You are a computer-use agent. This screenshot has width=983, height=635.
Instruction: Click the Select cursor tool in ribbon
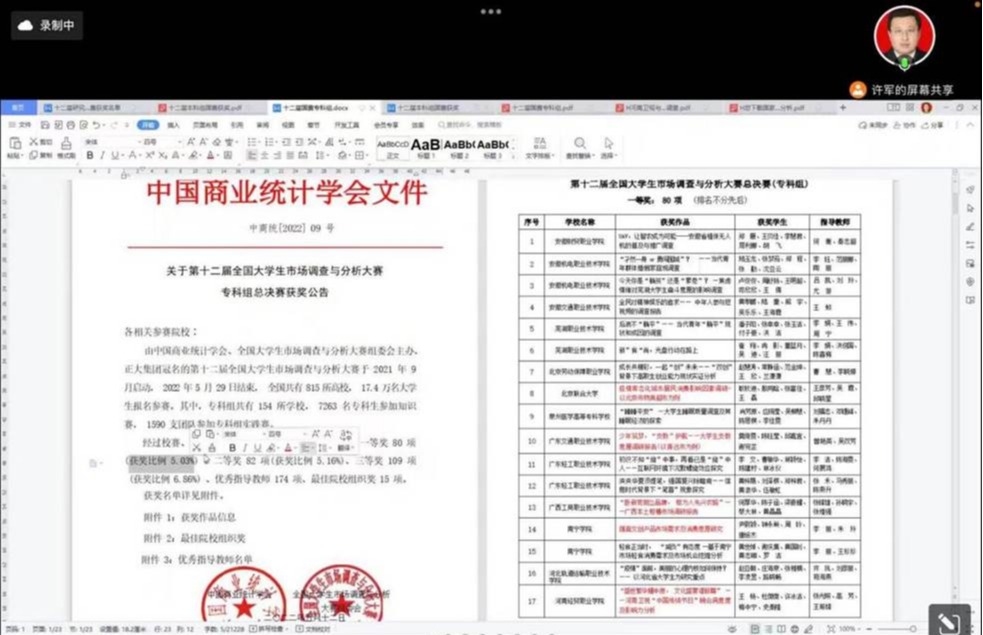(x=608, y=145)
